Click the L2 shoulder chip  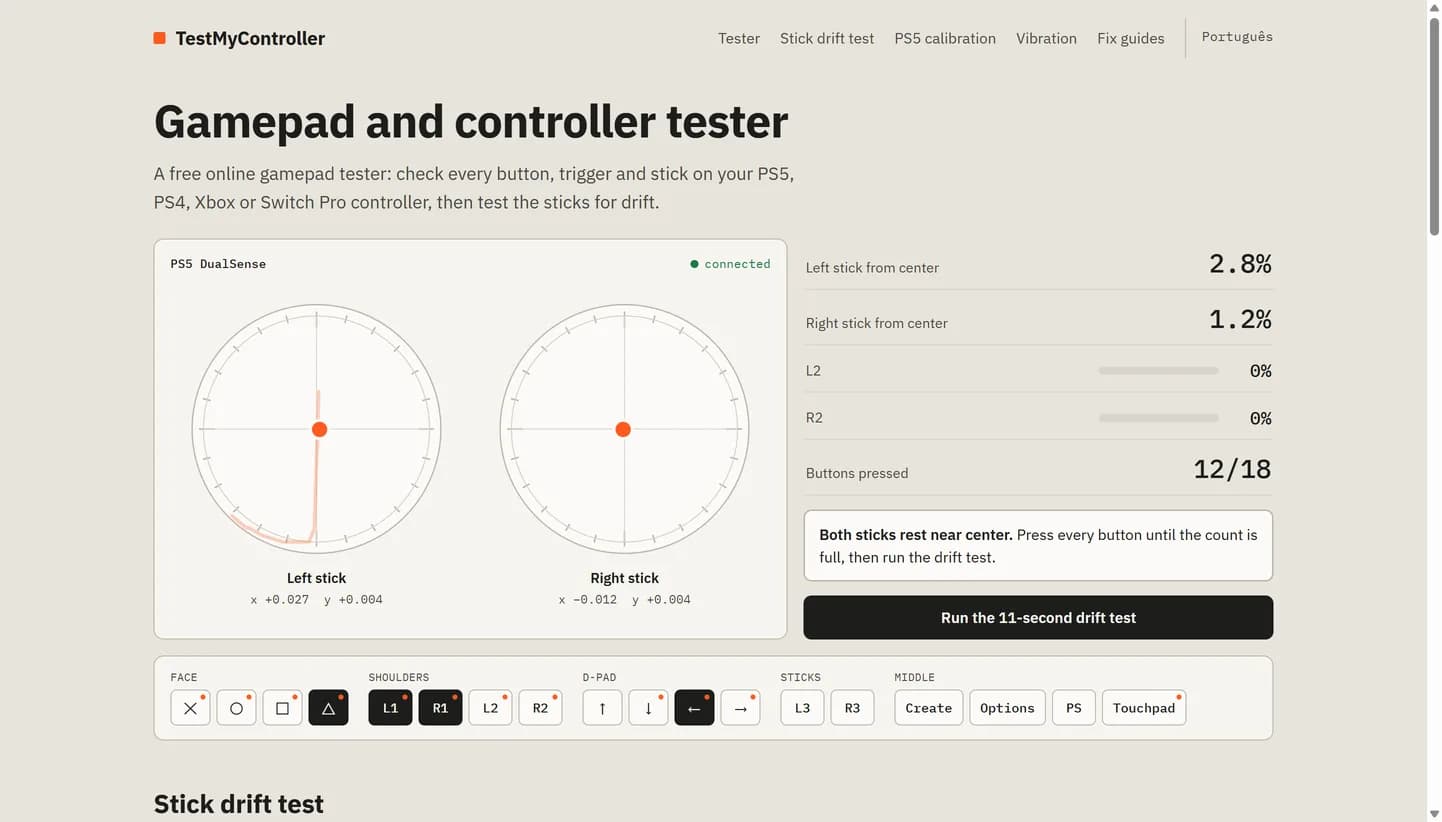pos(490,708)
